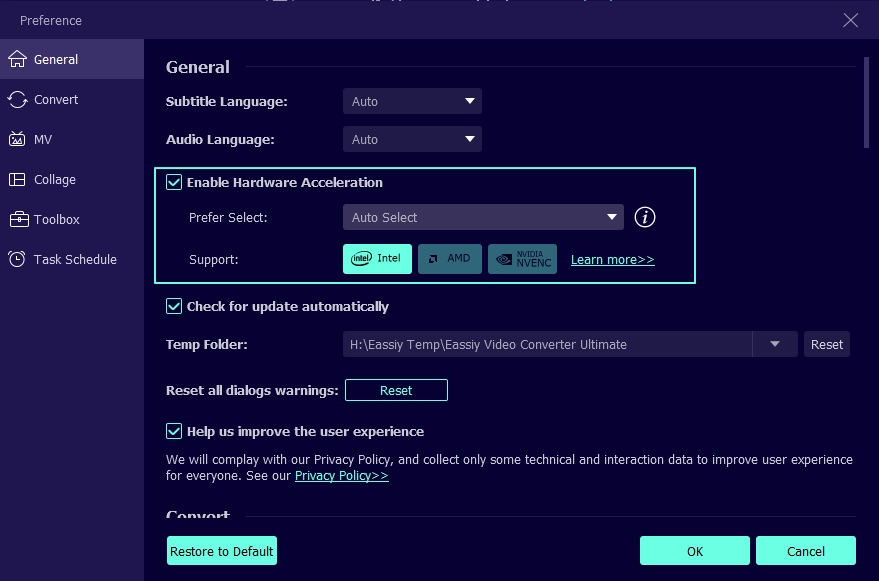Screen dimensions: 879x581
Task: Close the Preference dialog with X
Action: [x=850, y=20]
